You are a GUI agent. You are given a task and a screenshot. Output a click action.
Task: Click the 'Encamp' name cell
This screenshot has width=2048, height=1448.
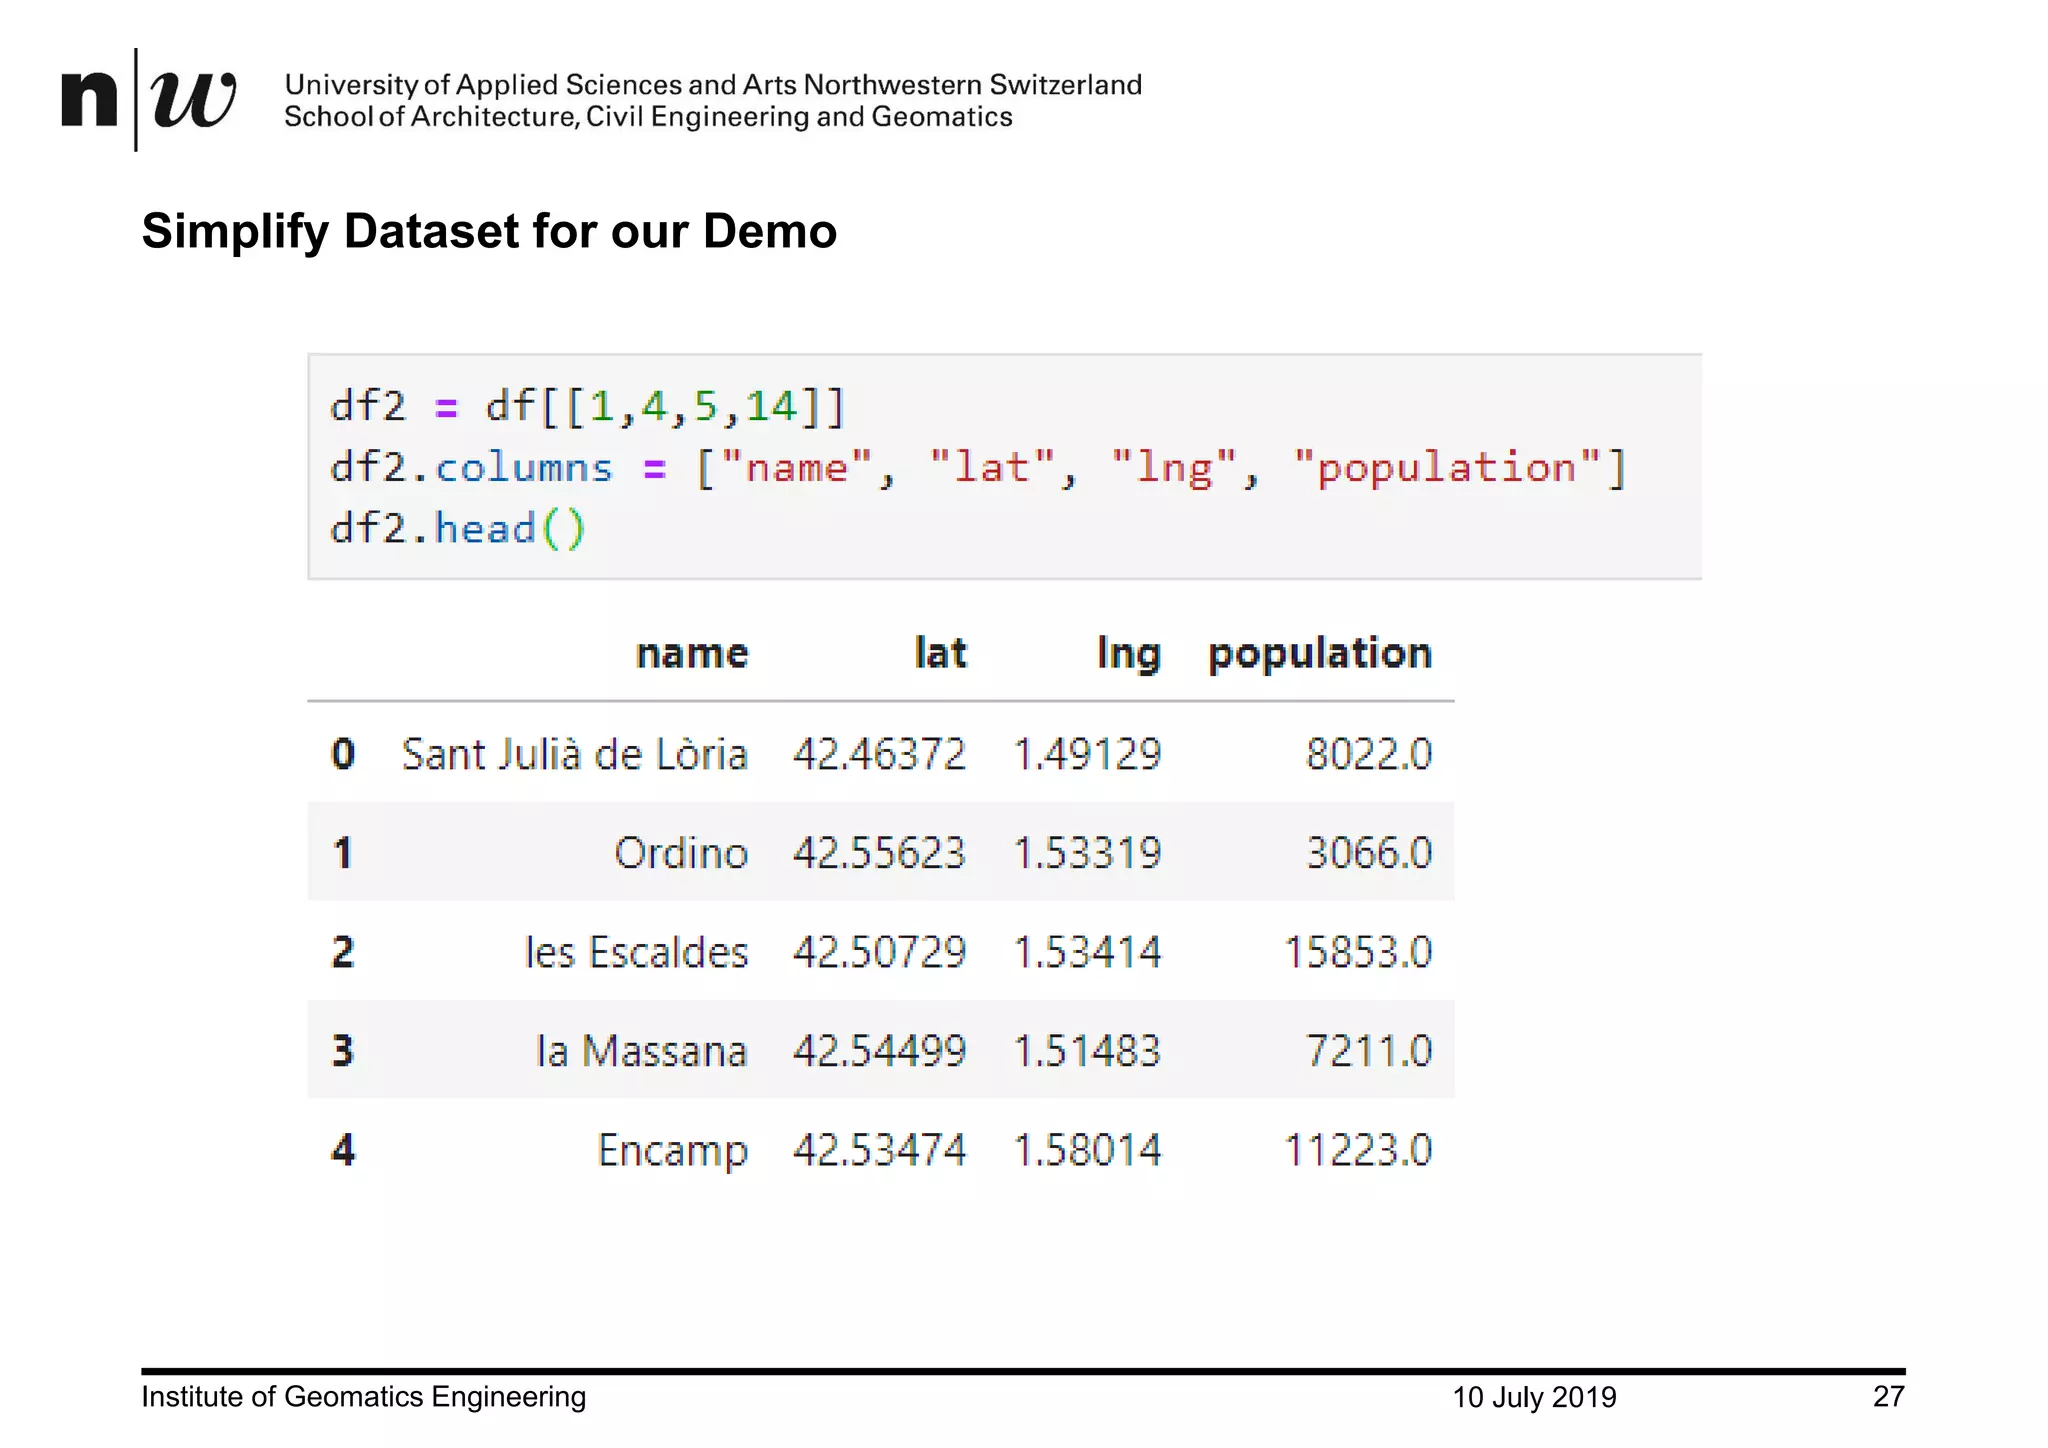[673, 1151]
